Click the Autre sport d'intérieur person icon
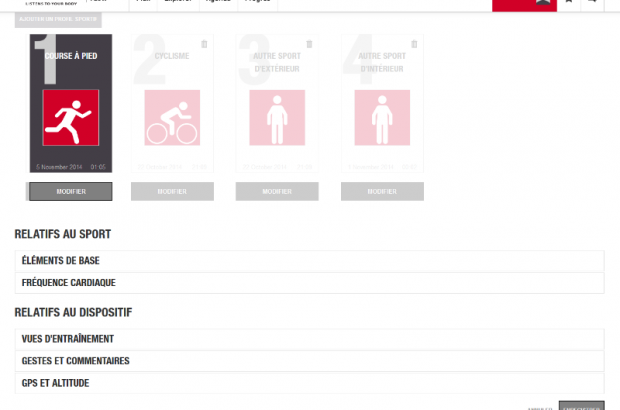 click(x=381, y=118)
